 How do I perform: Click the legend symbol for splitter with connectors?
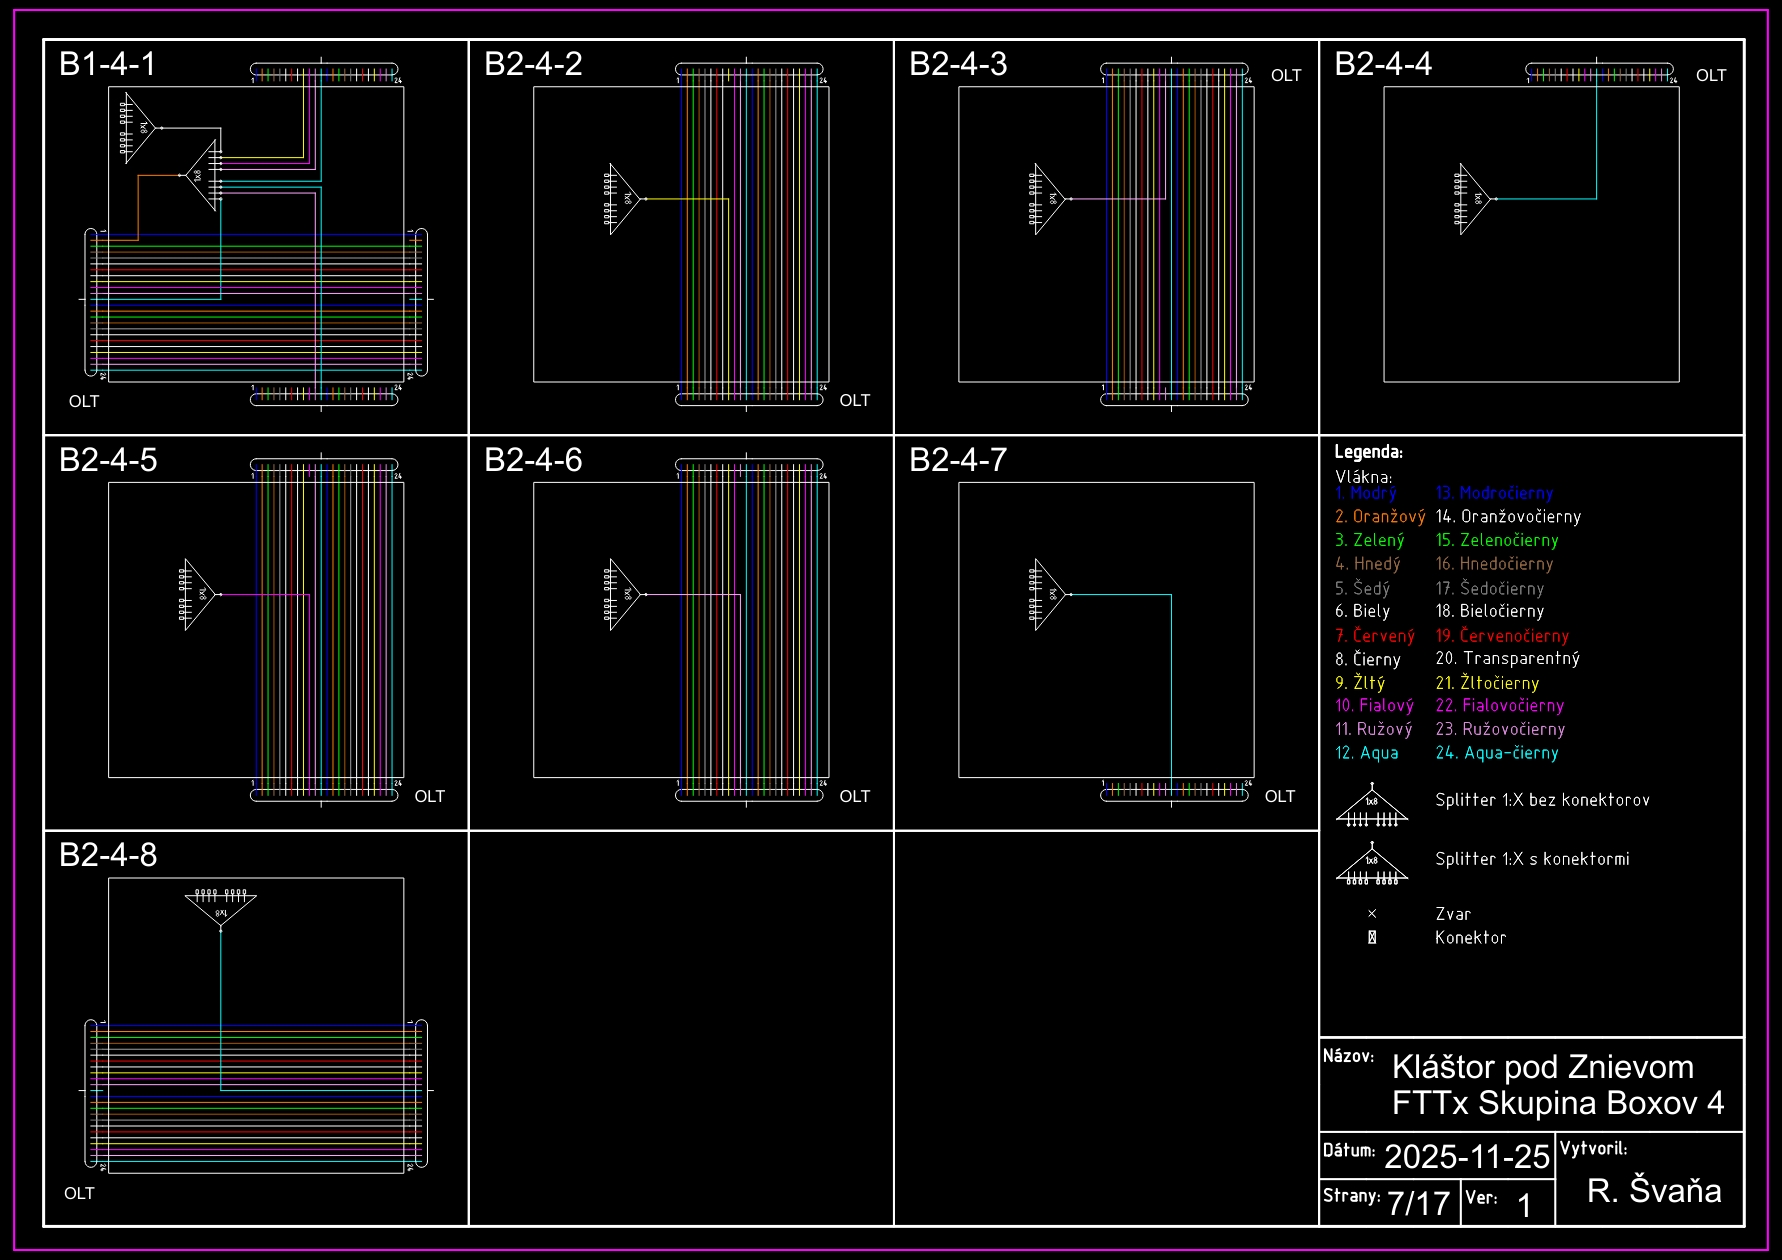point(1372,866)
